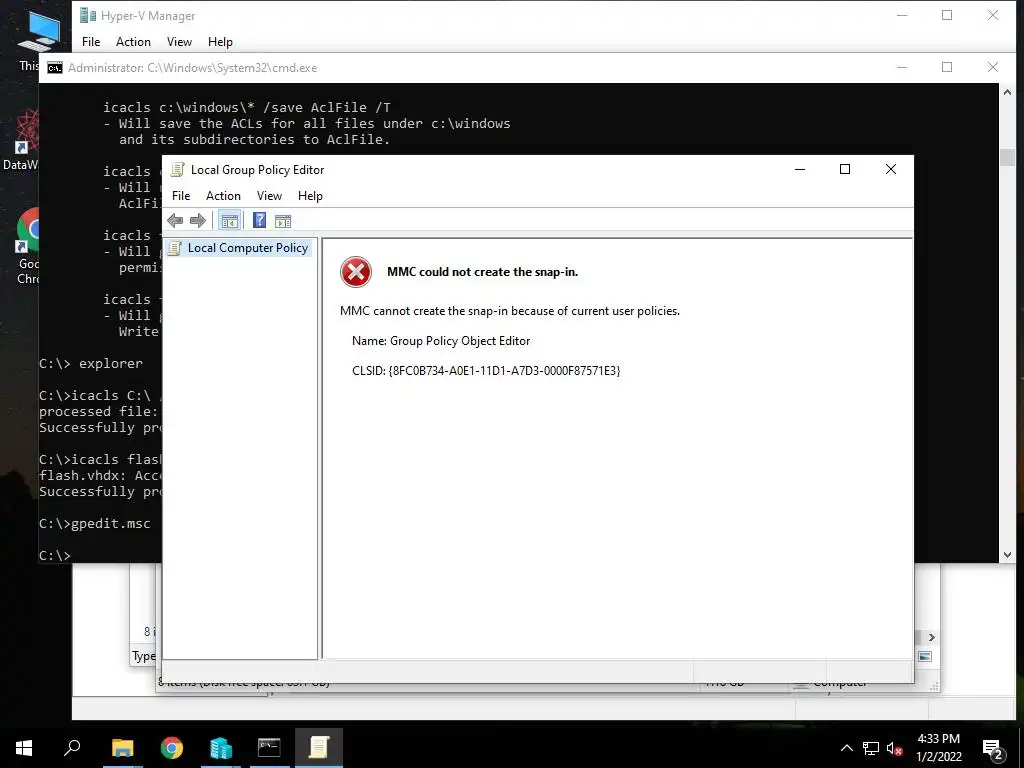Click the "C:\> explorer" line in cmd
The width and height of the screenshot is (1024, 768).
[91, 364]
